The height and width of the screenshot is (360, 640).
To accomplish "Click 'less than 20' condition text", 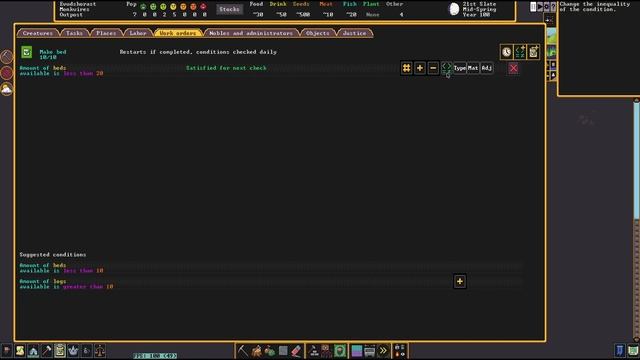I will point(83,73).
